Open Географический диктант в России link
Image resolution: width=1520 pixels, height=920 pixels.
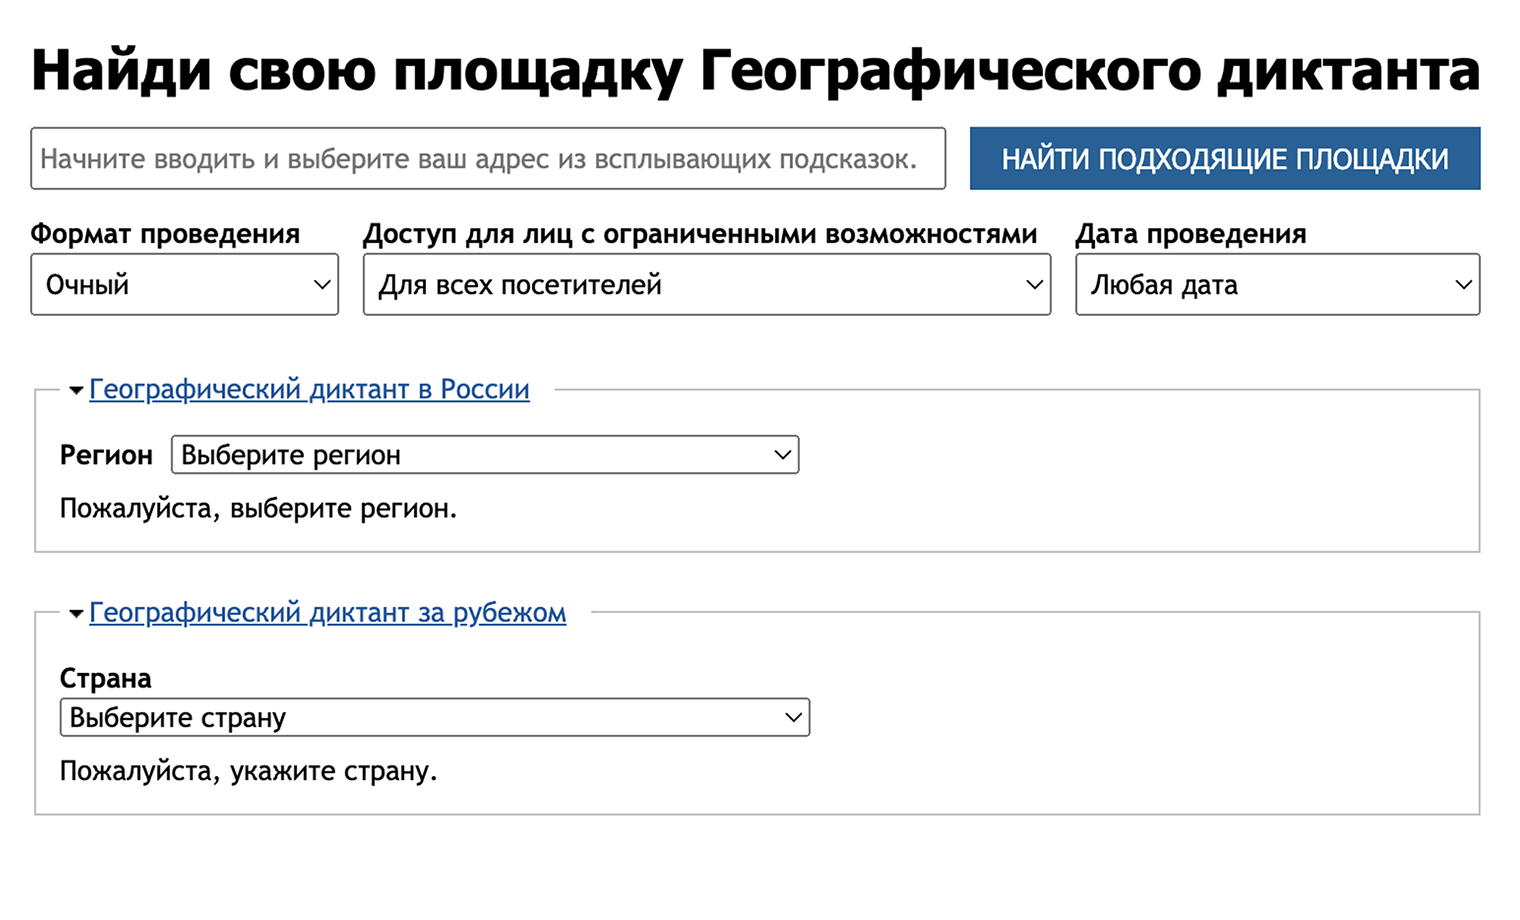(309, 389)
